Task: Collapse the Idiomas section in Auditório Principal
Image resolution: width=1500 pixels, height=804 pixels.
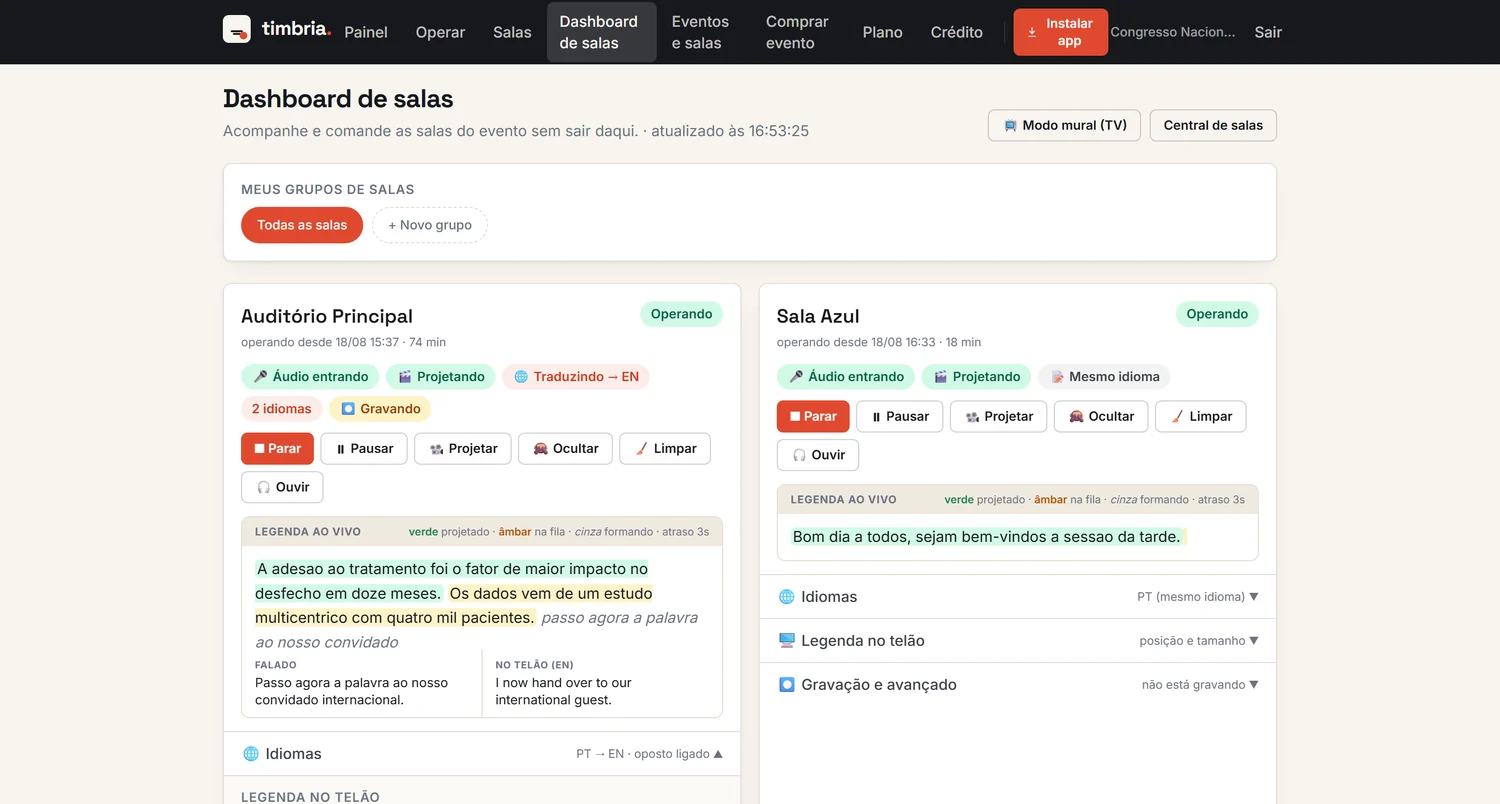Action: pos(482,754)
